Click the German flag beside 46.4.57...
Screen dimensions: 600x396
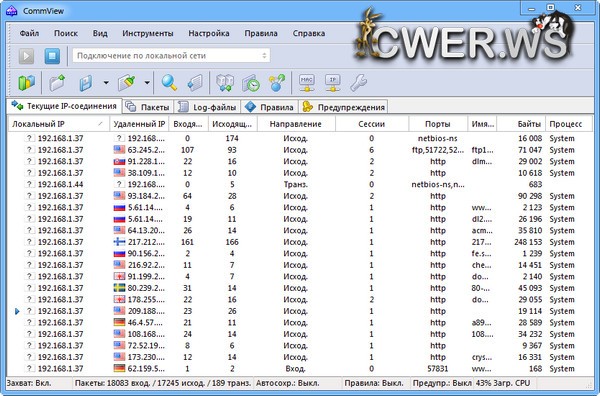[x=119, y=322]
